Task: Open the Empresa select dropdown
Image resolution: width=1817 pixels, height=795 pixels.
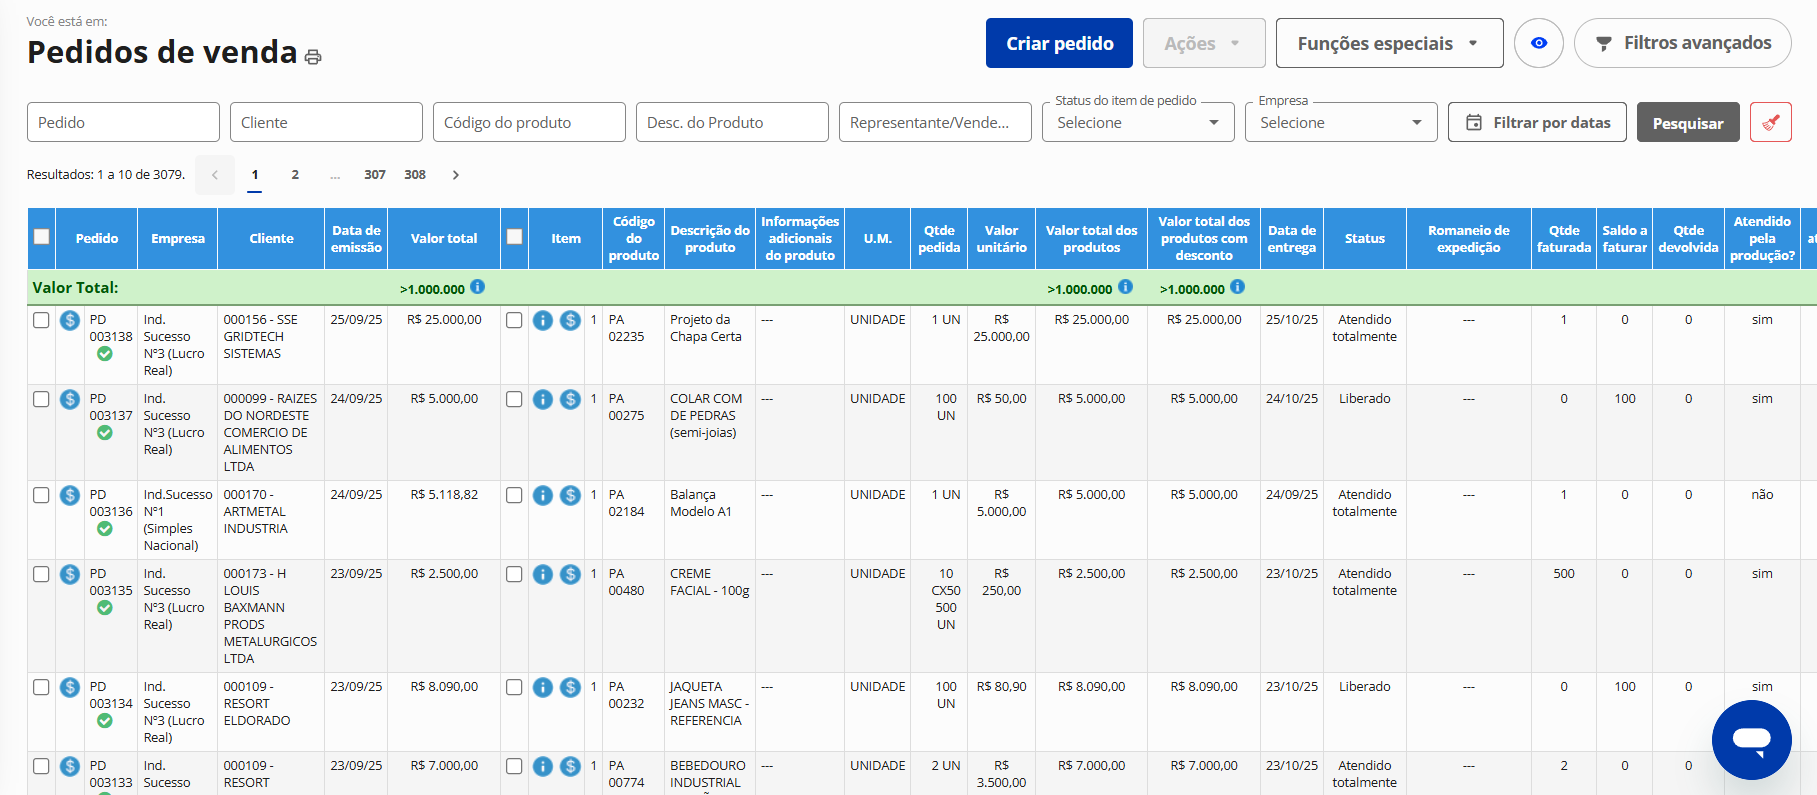Action: pyautogui.click(x=1340, y=123)
